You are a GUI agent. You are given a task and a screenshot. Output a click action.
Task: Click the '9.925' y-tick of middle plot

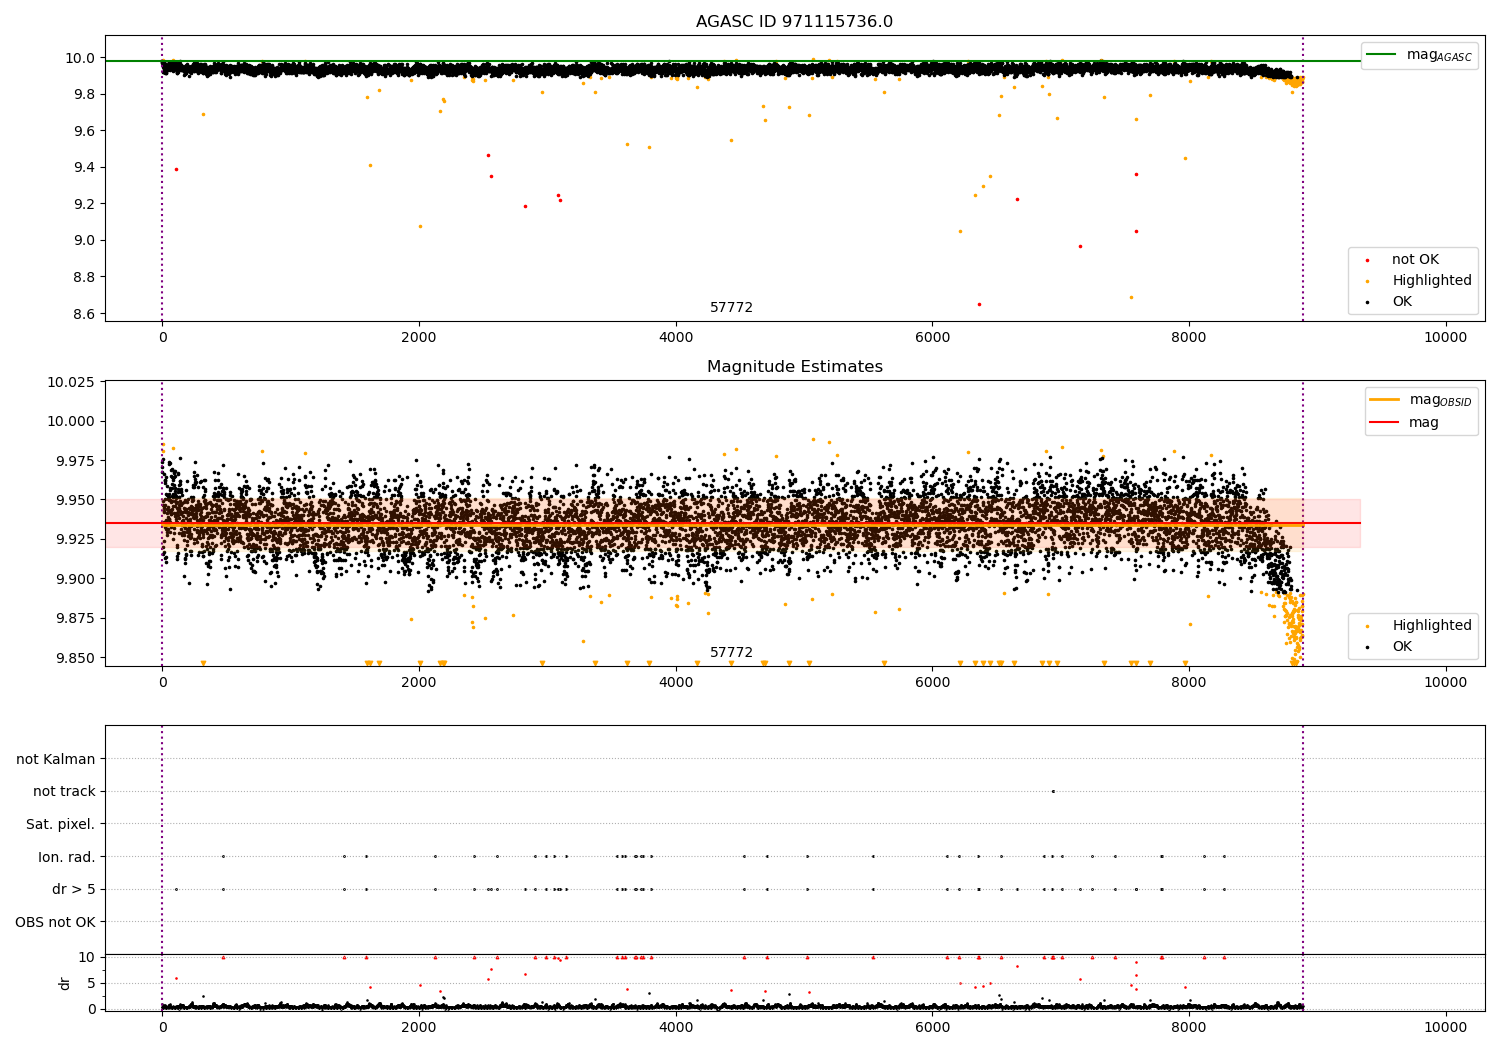pyautogui.click(x=76, y=540)
